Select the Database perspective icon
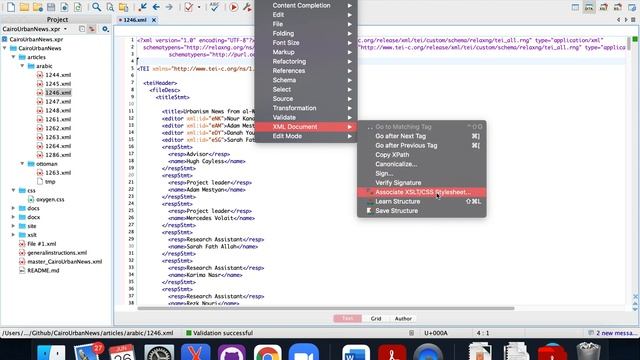 pyautogui.click(x=632, y=7)
